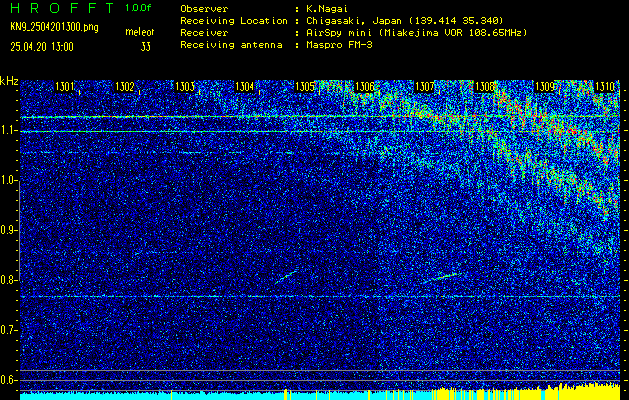
Task: Click the 1304 time marker
Action: coord(245,87)
